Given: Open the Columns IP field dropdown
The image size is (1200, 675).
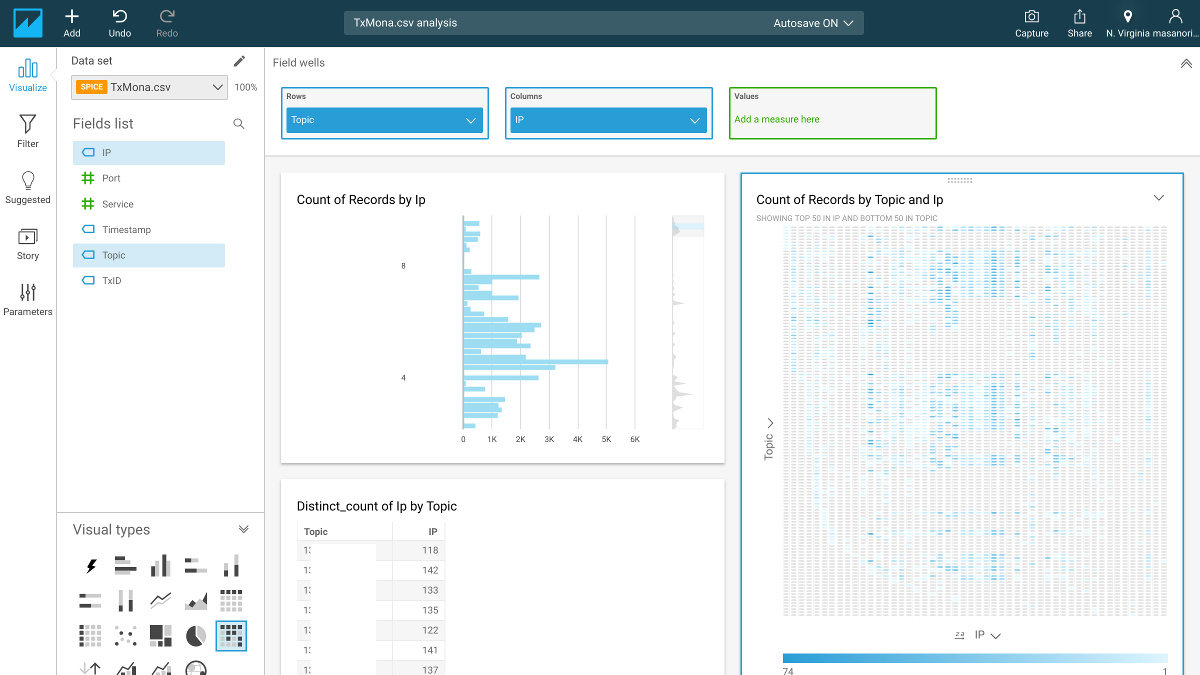Looking at the screenshot, I should (x=609, y=120).
